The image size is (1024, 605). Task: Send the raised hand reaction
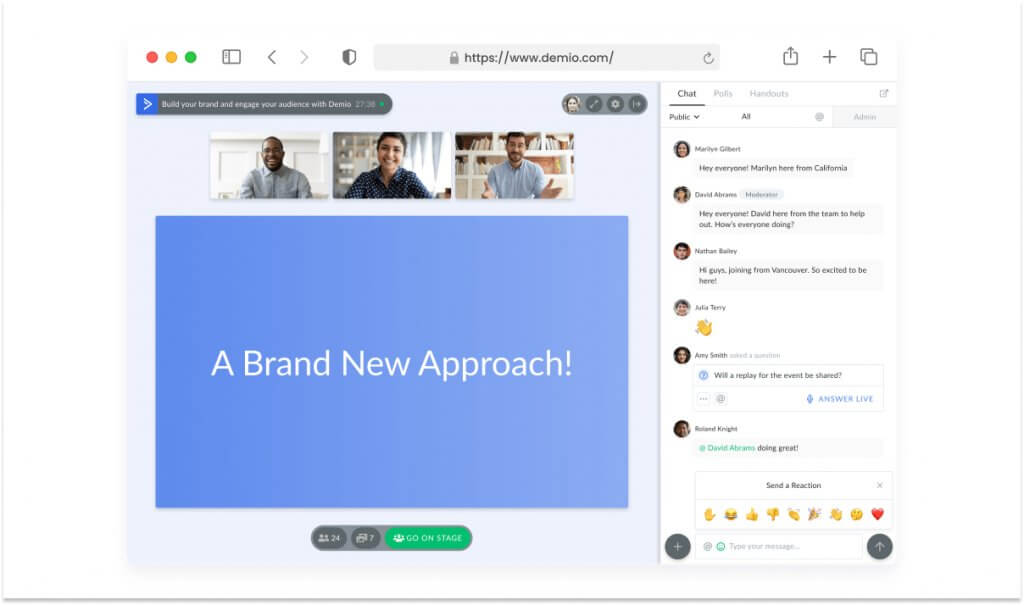coord(709,515)
